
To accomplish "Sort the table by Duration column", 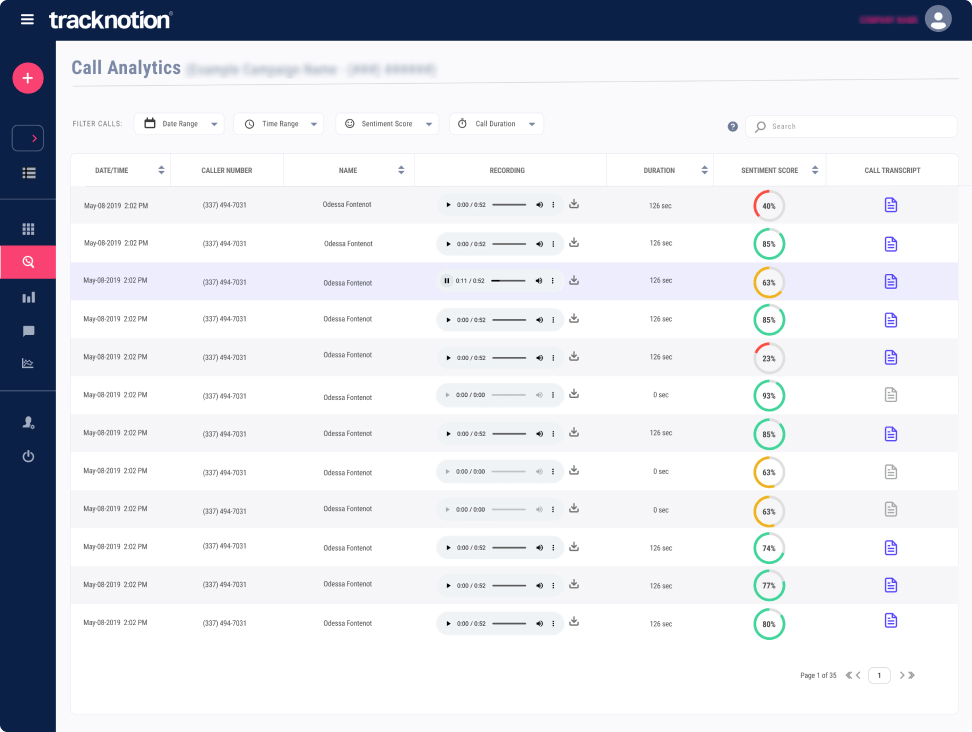I will point(704,170).
